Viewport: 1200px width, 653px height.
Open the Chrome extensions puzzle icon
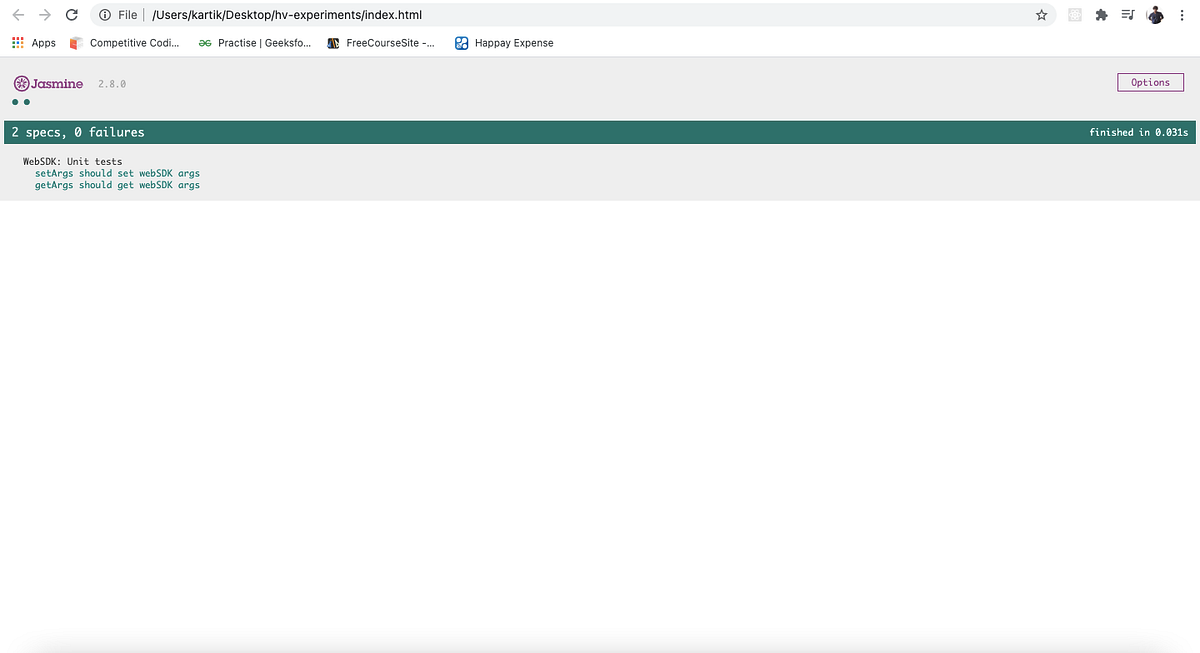point(1101,15)
